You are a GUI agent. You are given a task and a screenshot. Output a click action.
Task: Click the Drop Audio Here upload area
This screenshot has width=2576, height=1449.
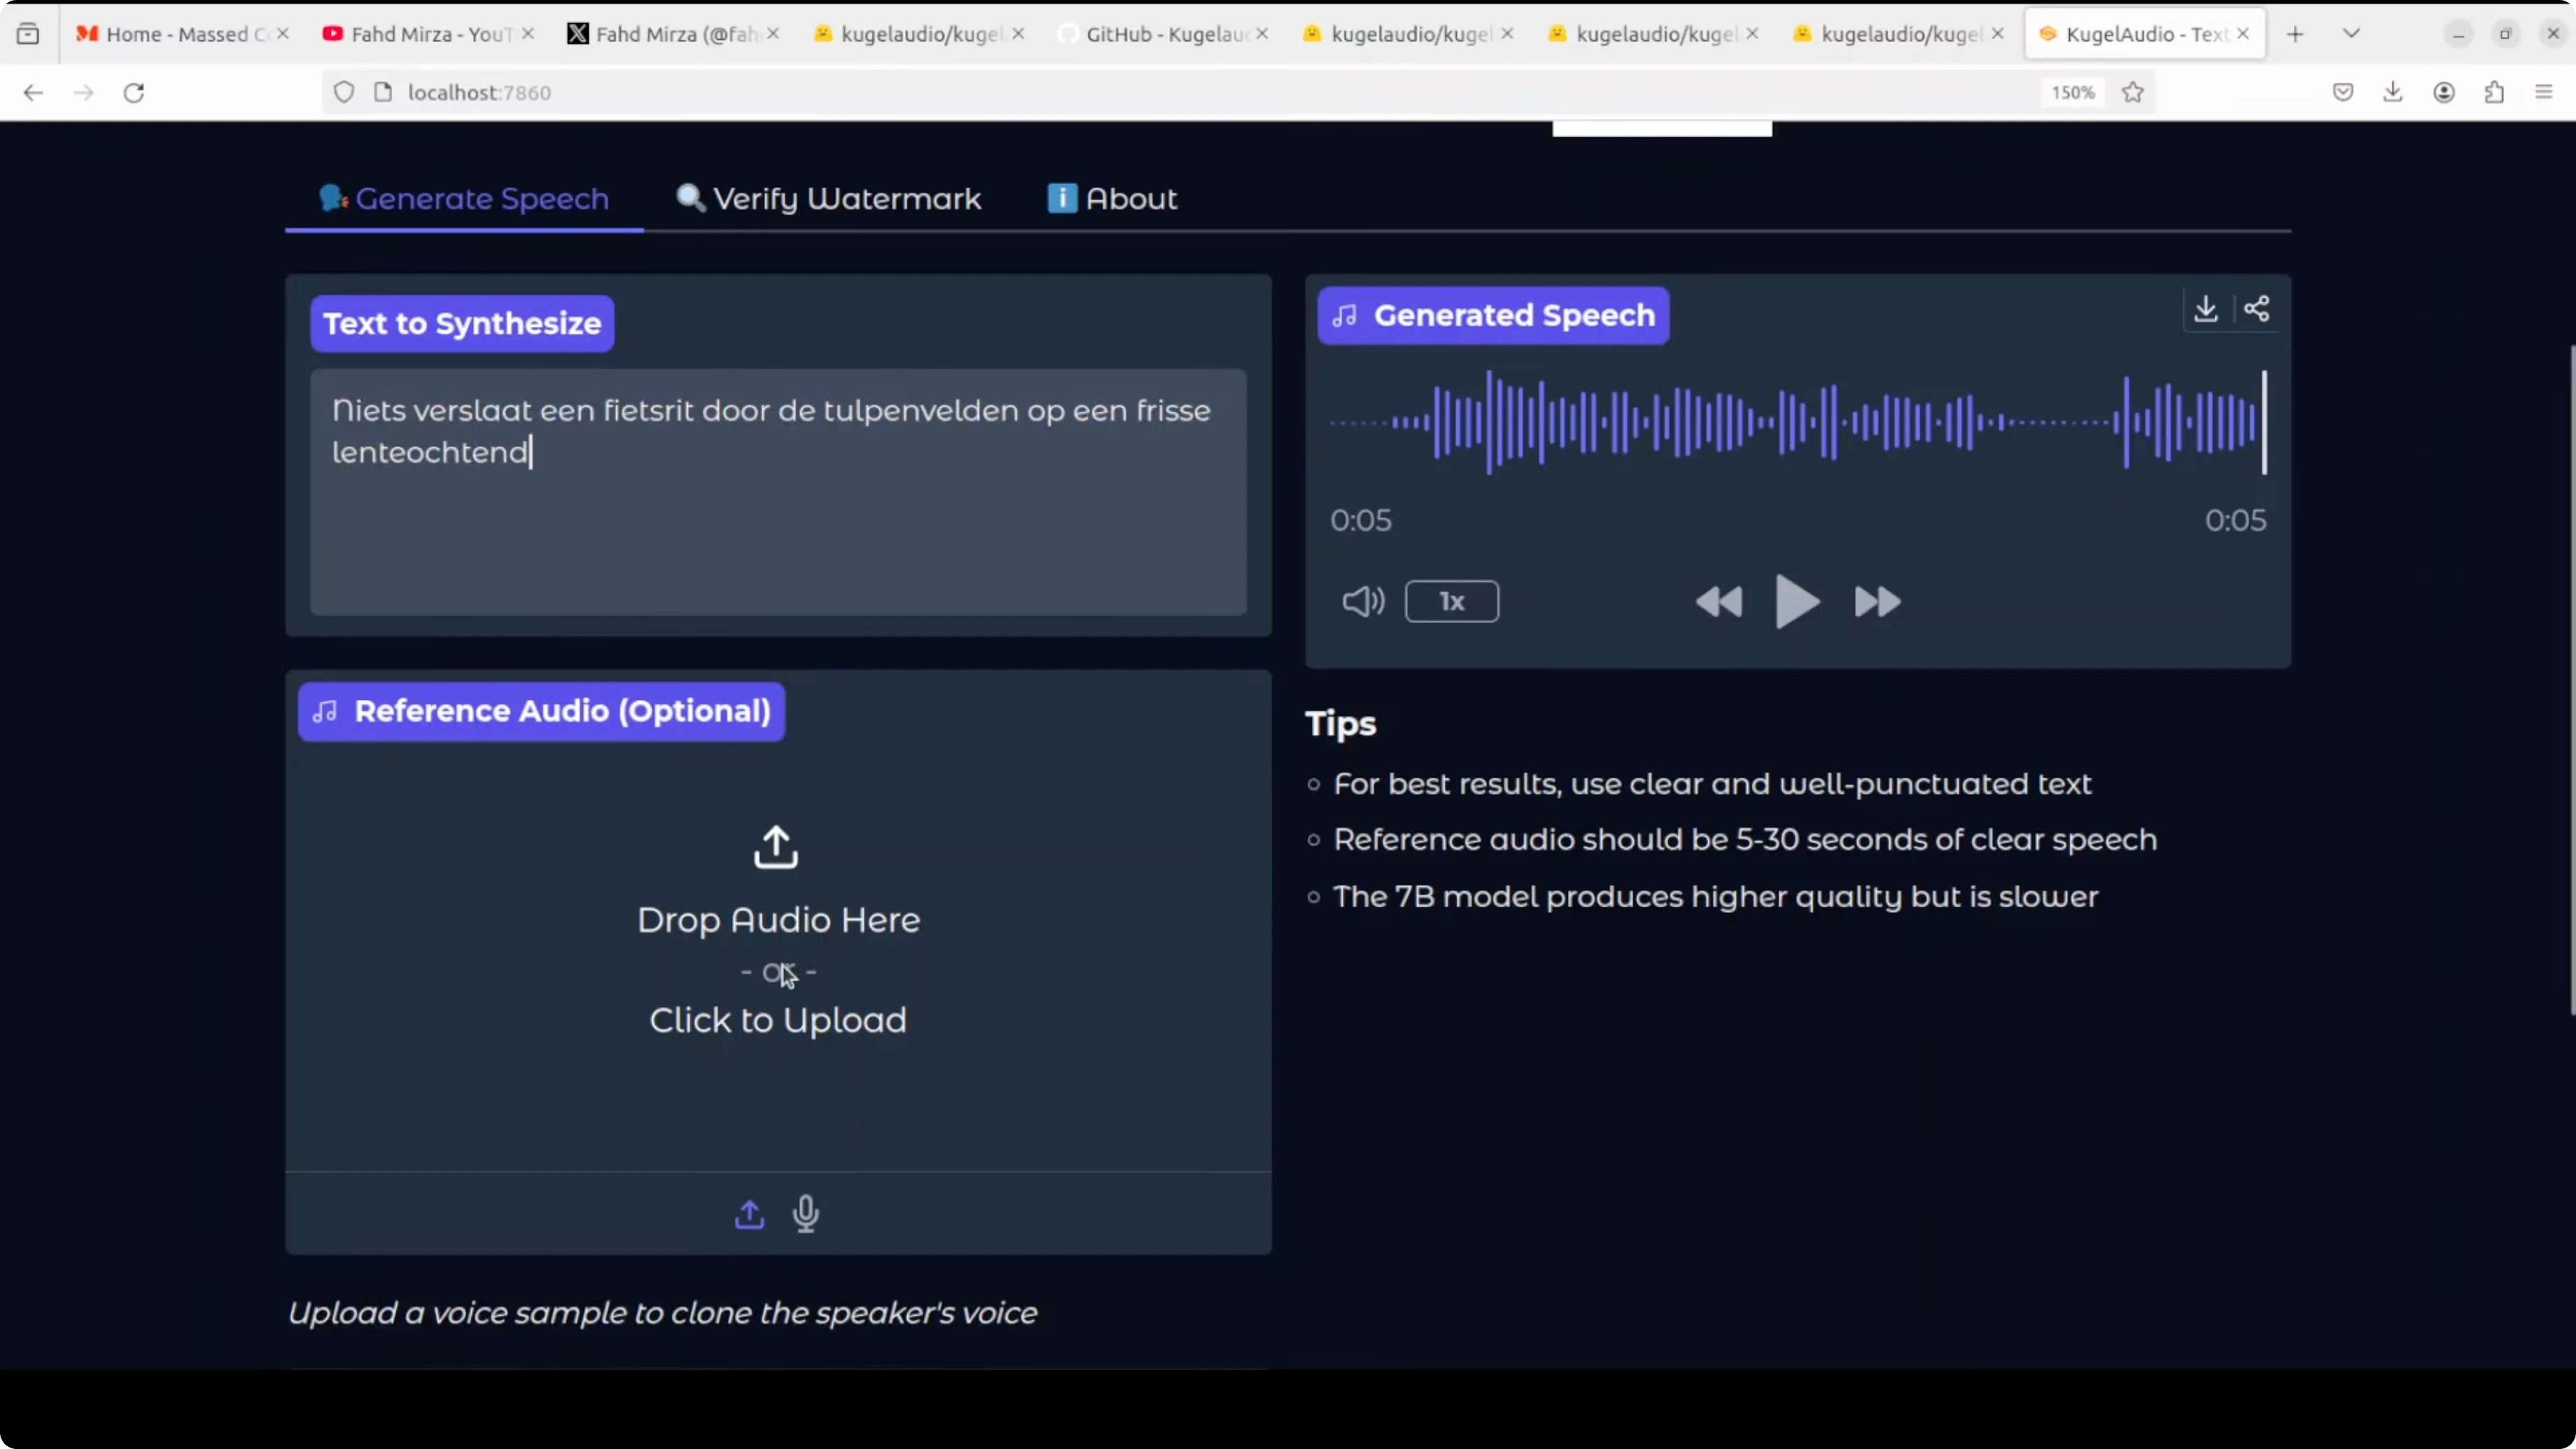click(777, 930)
